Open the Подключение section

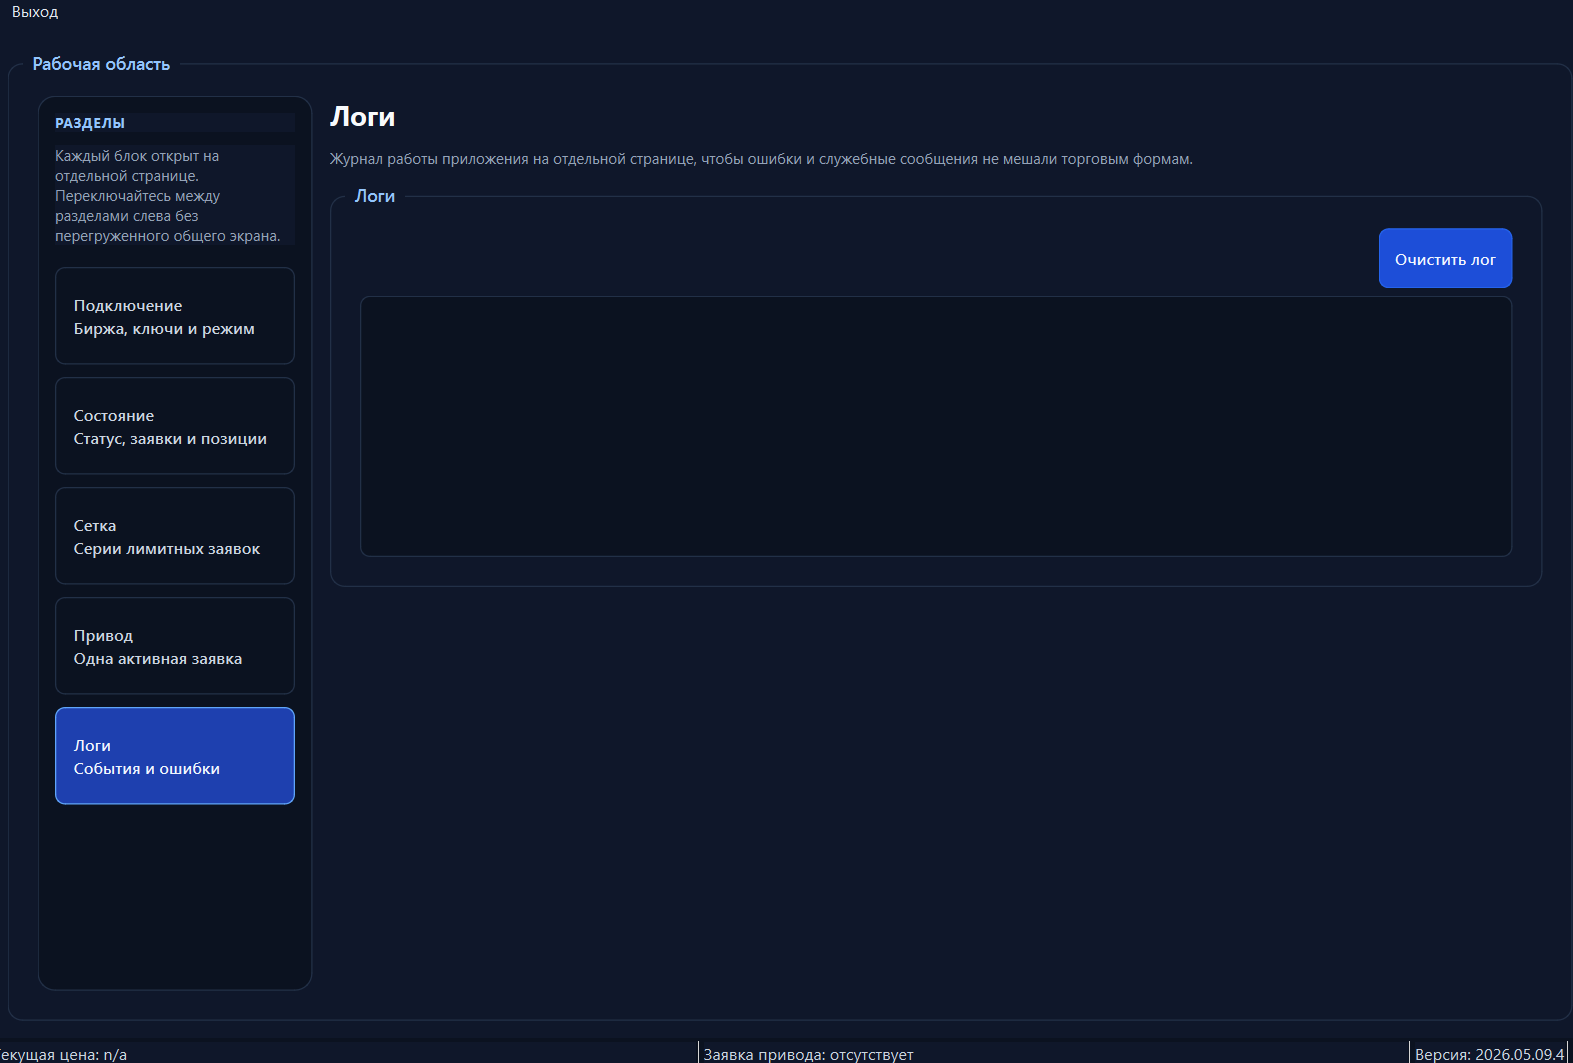[x=175, y=316]
